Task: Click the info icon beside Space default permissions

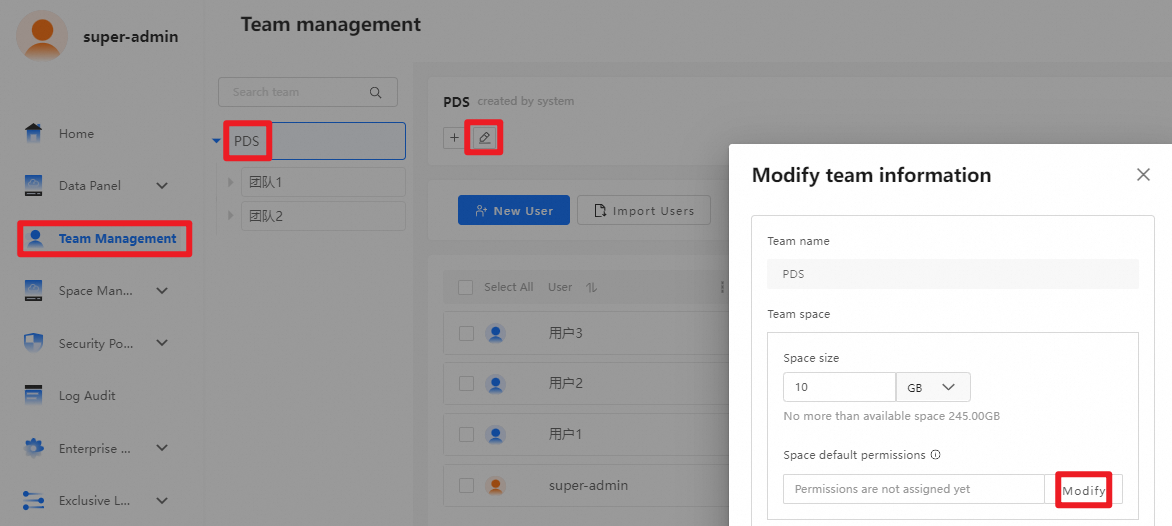Action: 935,454
